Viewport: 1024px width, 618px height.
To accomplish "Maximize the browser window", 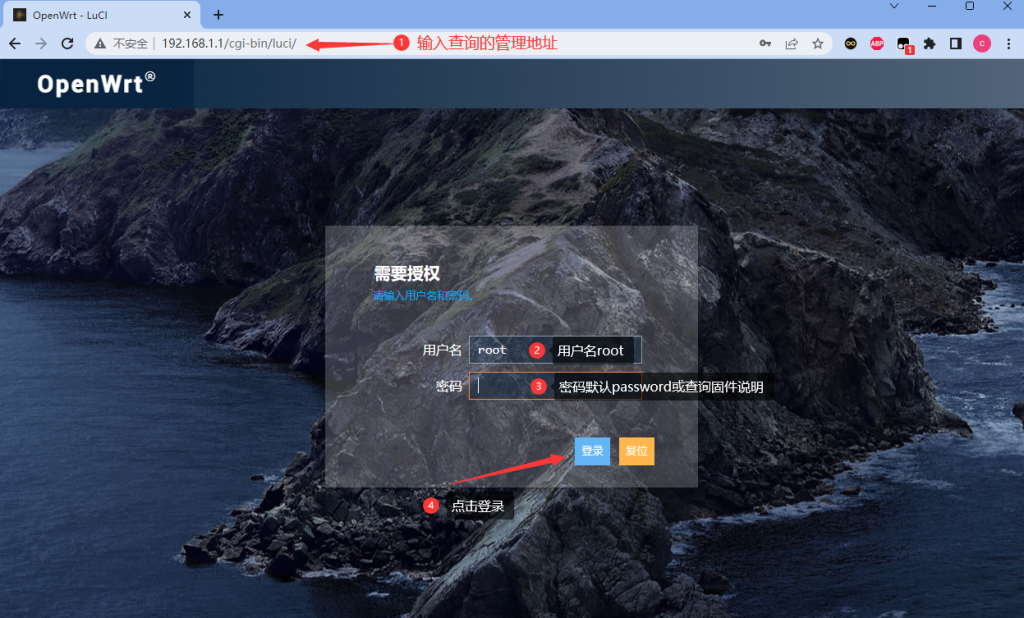I will pos(970,6).
